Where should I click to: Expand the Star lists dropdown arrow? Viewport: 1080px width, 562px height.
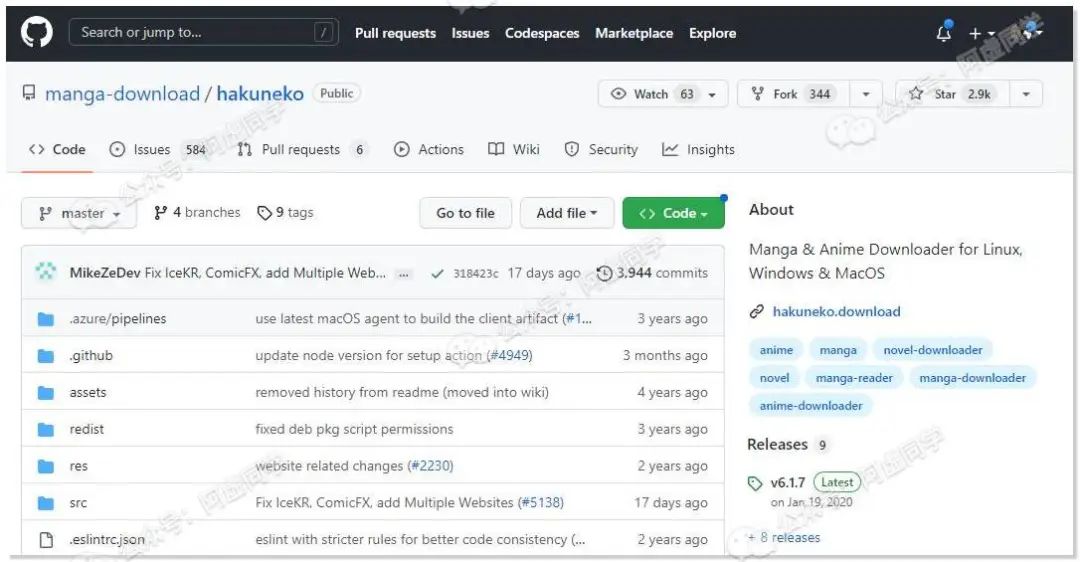coord(1026,94)
